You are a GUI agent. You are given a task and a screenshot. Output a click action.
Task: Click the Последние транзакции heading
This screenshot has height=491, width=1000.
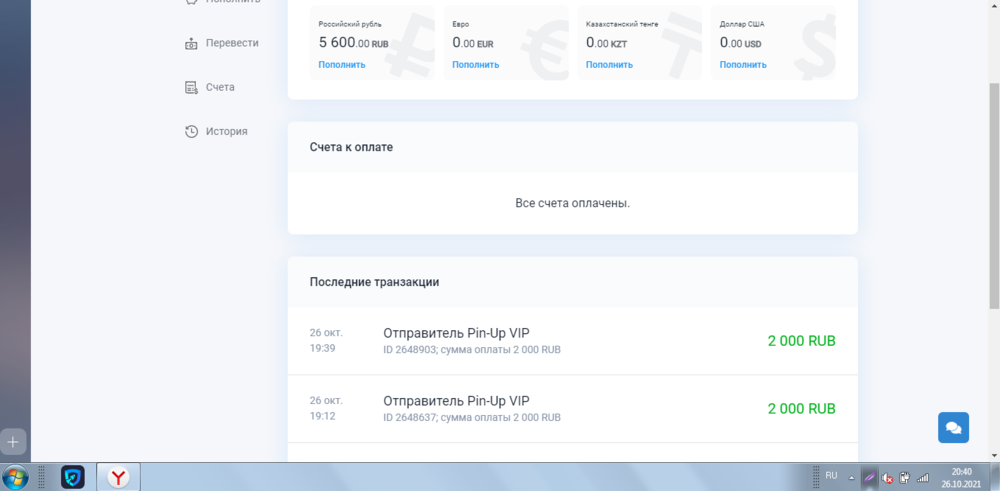374,282
